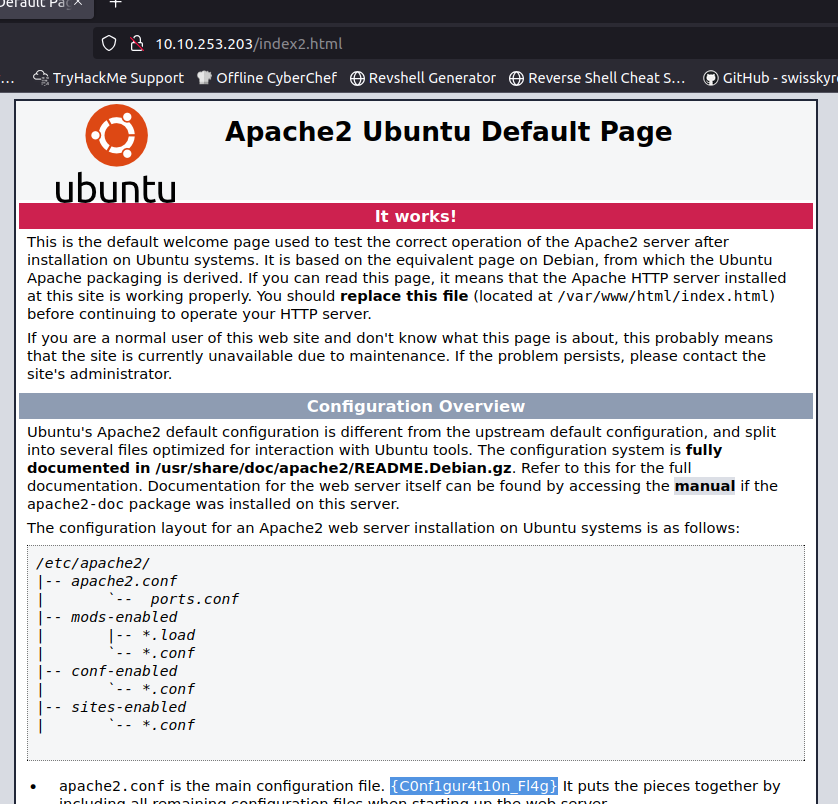The width and height of the screenshot is (838, 804).
Task: Click the red 'It works!' banner
Action: click(415, 216)
